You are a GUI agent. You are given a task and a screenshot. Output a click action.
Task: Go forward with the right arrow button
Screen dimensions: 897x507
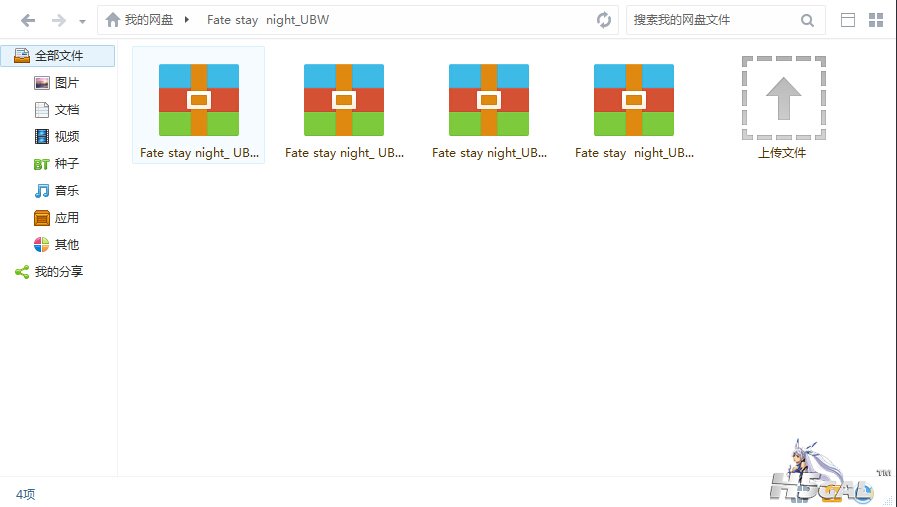pos(58,21)
